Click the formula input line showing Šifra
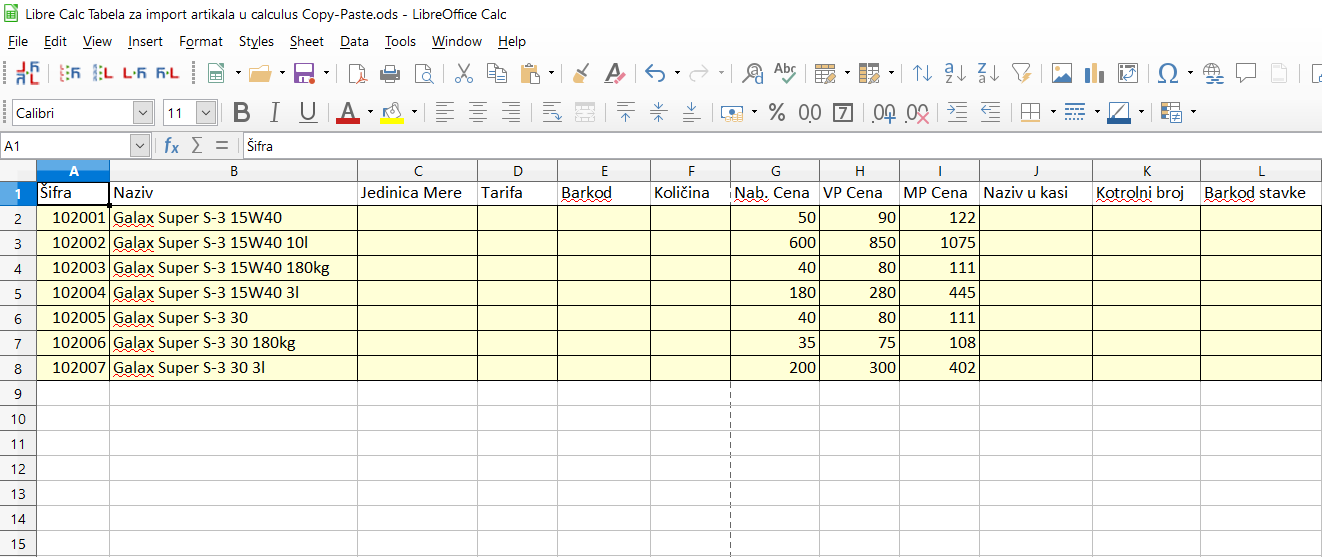 [x=781, y=146]
